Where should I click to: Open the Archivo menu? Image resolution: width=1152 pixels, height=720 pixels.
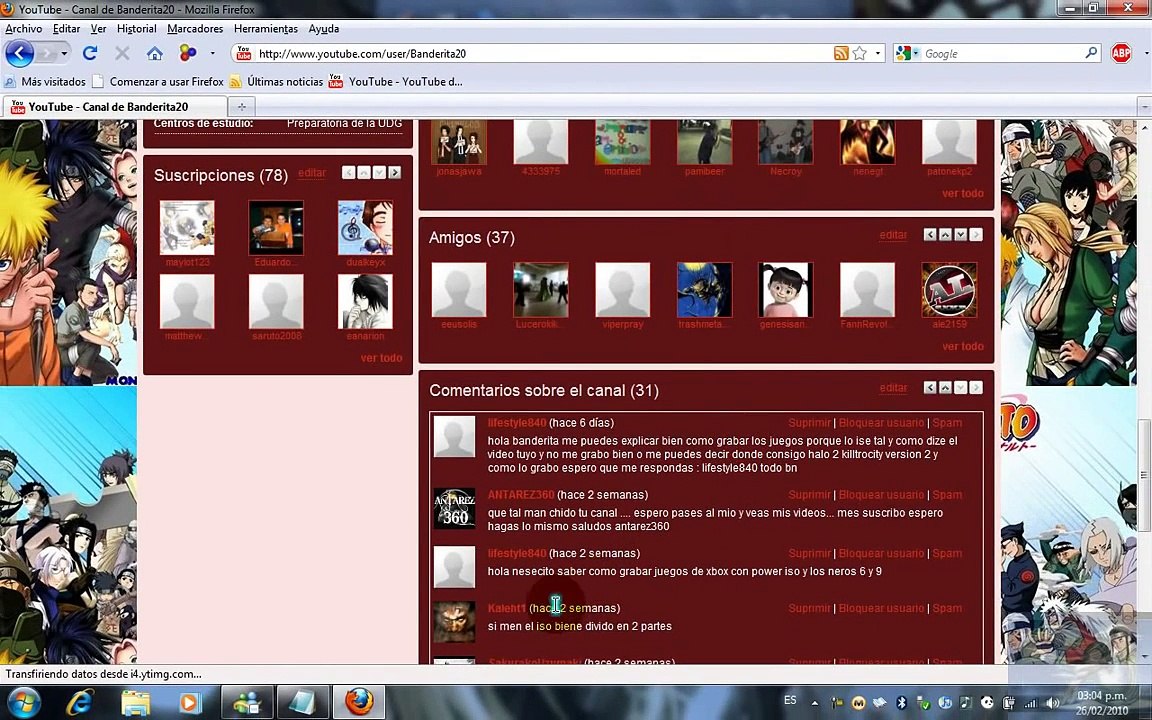24,29
